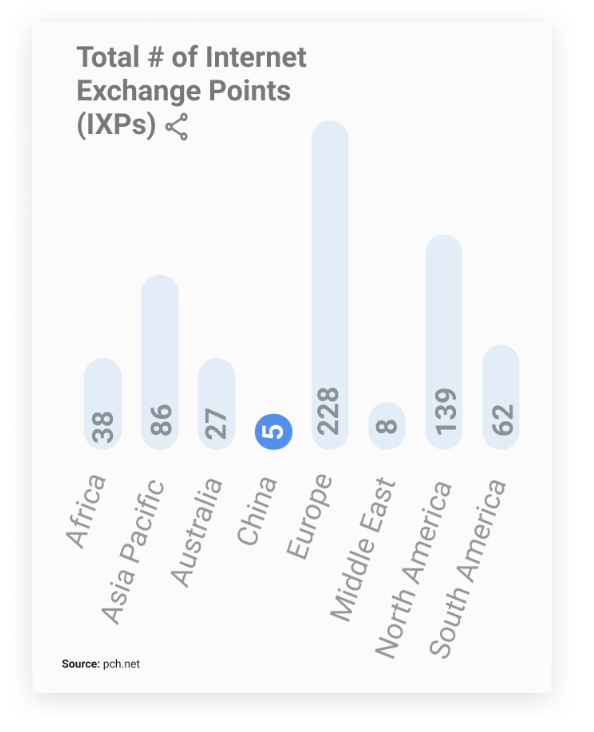Viewport: 594px width, 732px height.
Task: Open the pch.net source link
Action: 121,664
